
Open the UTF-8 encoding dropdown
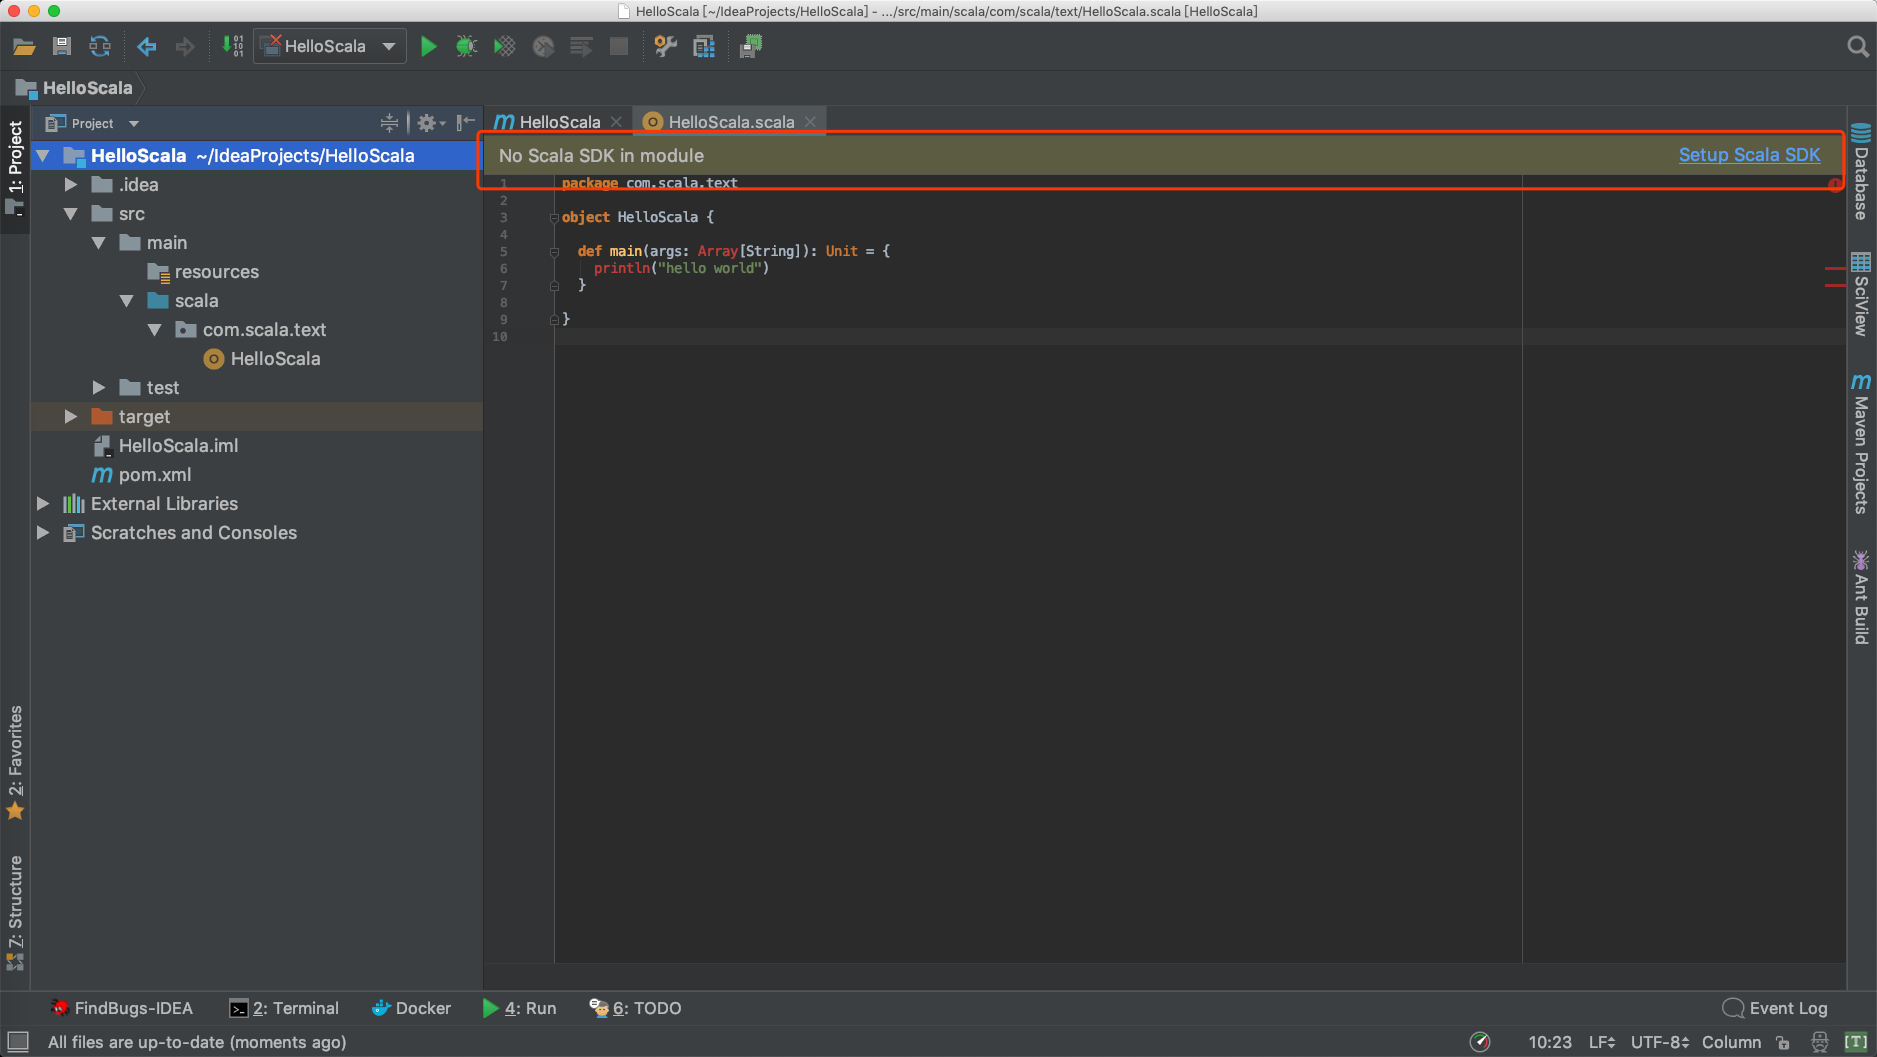coord(1660,1042)
